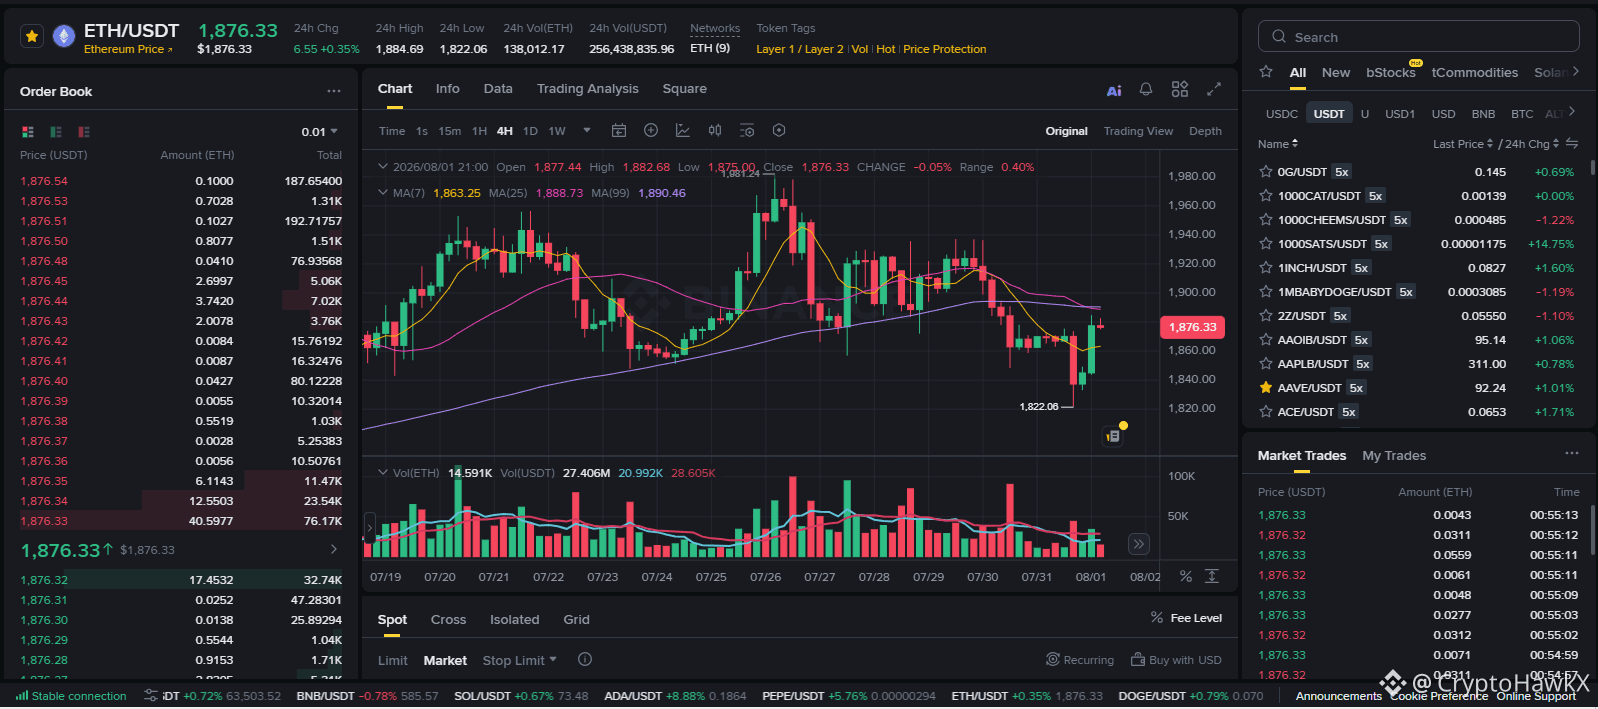1598x709 pixels.
Task: Unfavorite the AAVE/USDT pair star
Action: click(1266, 388)
